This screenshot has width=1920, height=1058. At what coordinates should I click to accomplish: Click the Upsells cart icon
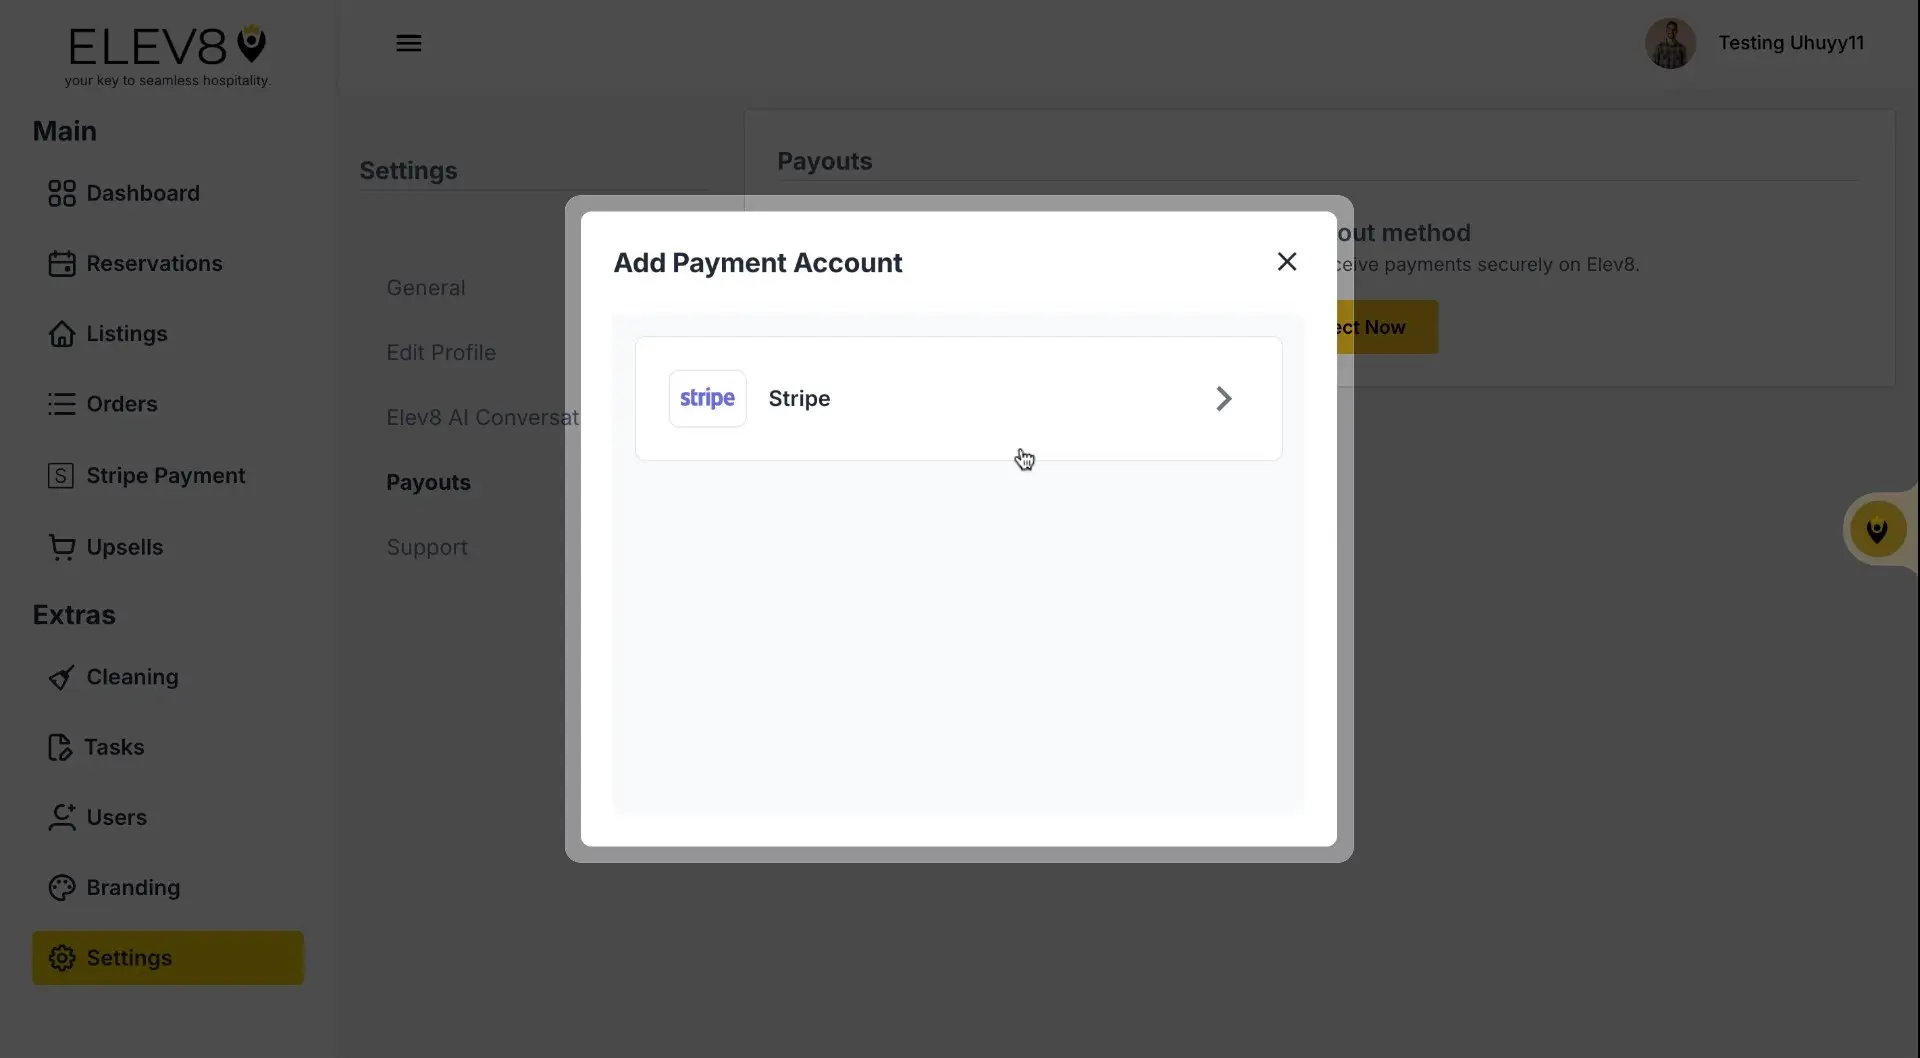[62, 547]
